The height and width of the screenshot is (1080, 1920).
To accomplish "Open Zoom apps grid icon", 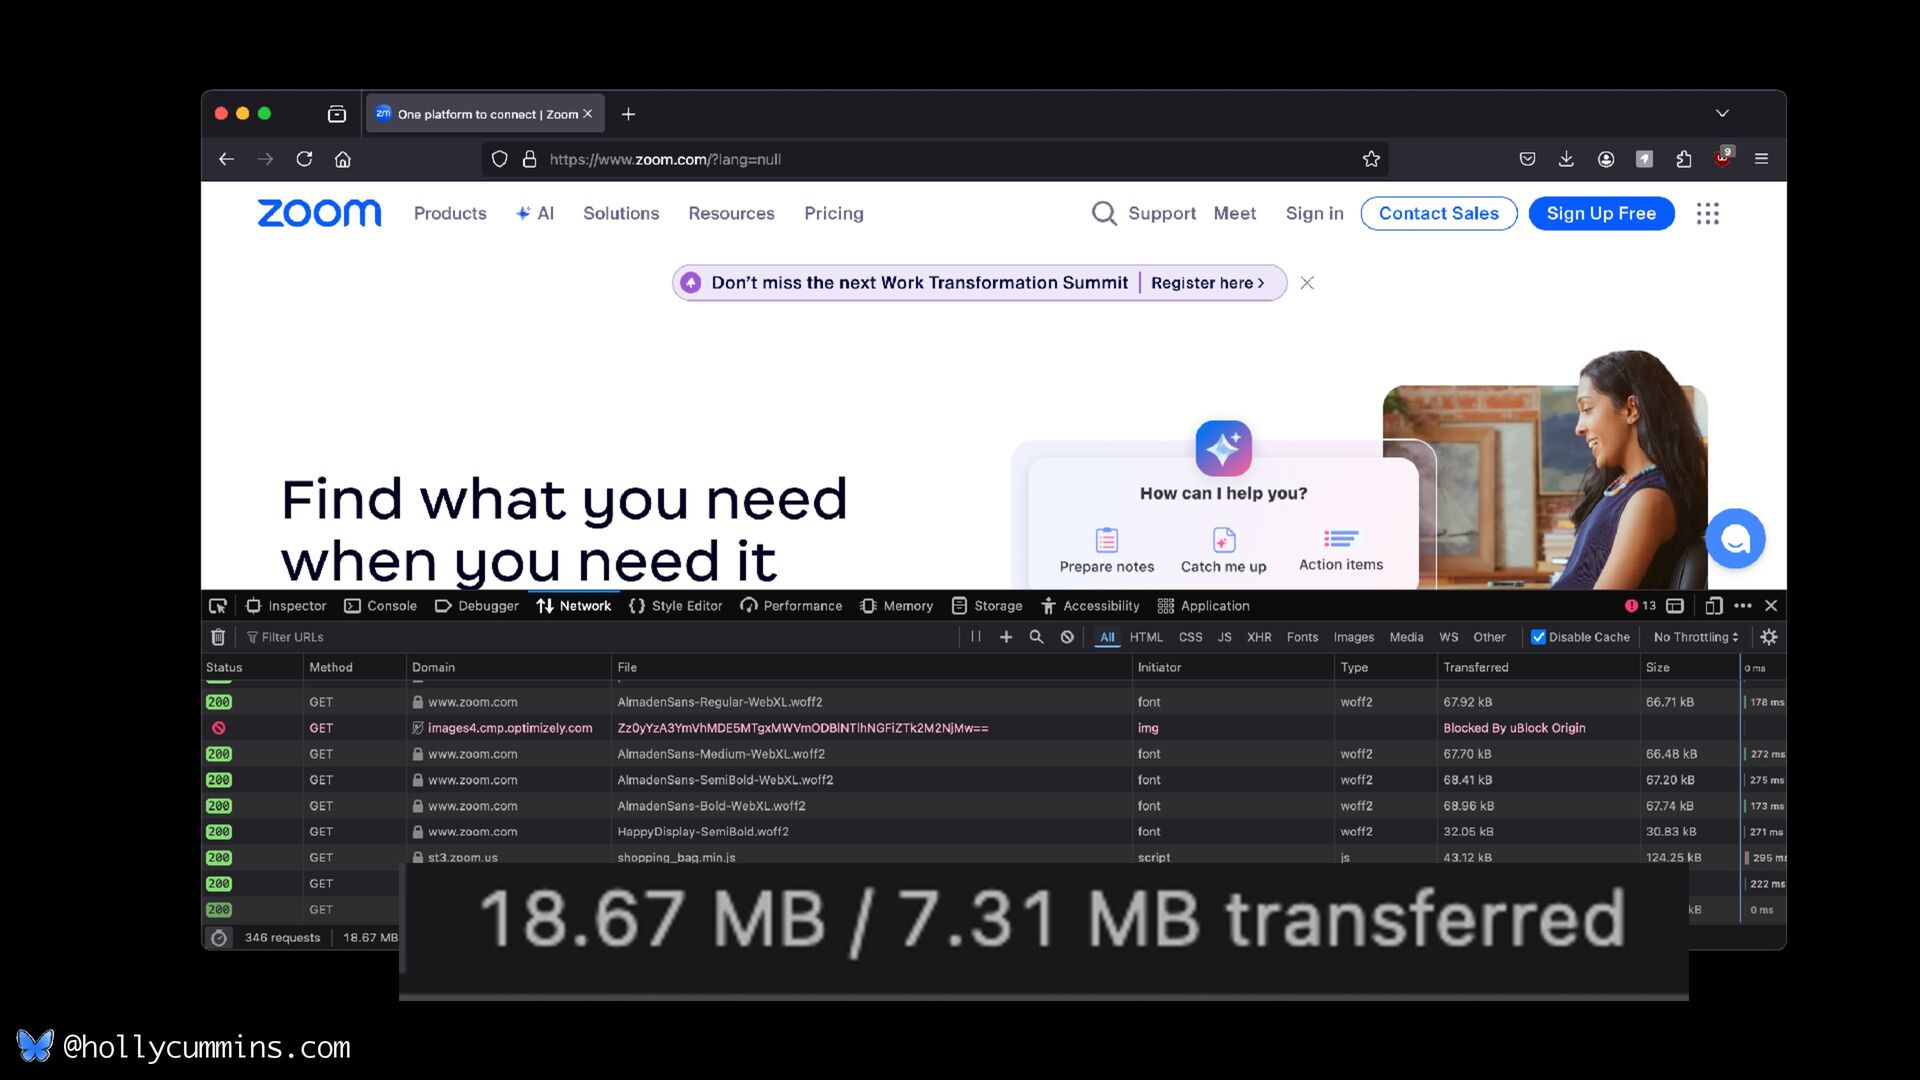I will [1707, 213].
